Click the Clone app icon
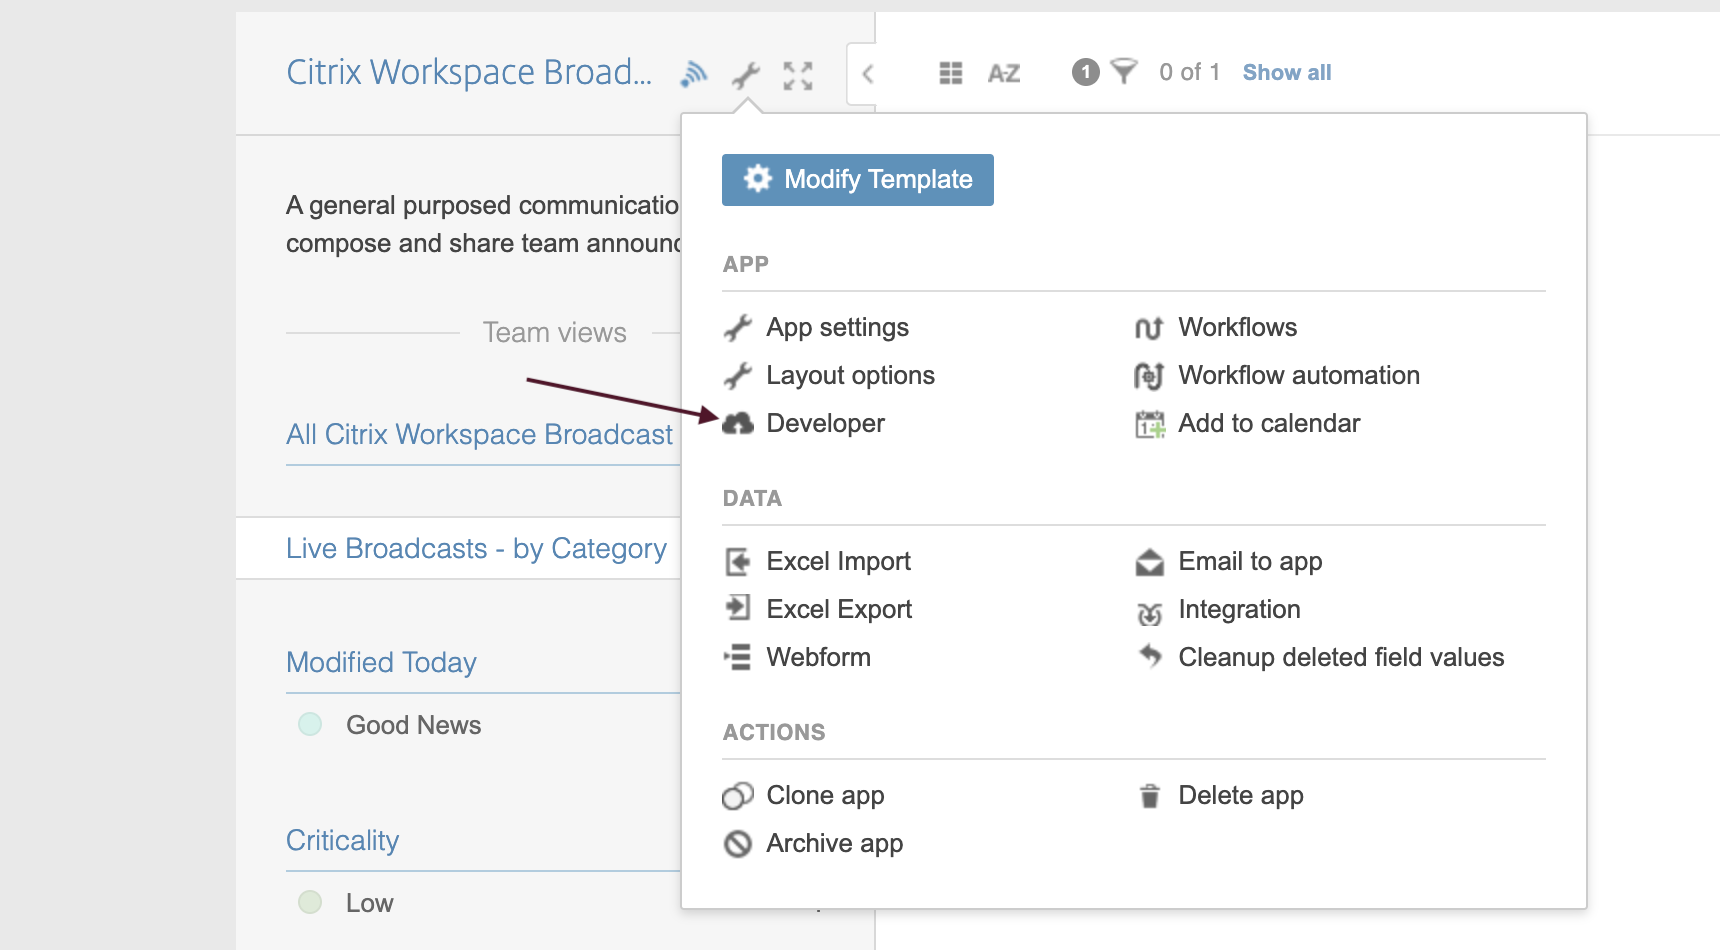 tap(738, 796)
